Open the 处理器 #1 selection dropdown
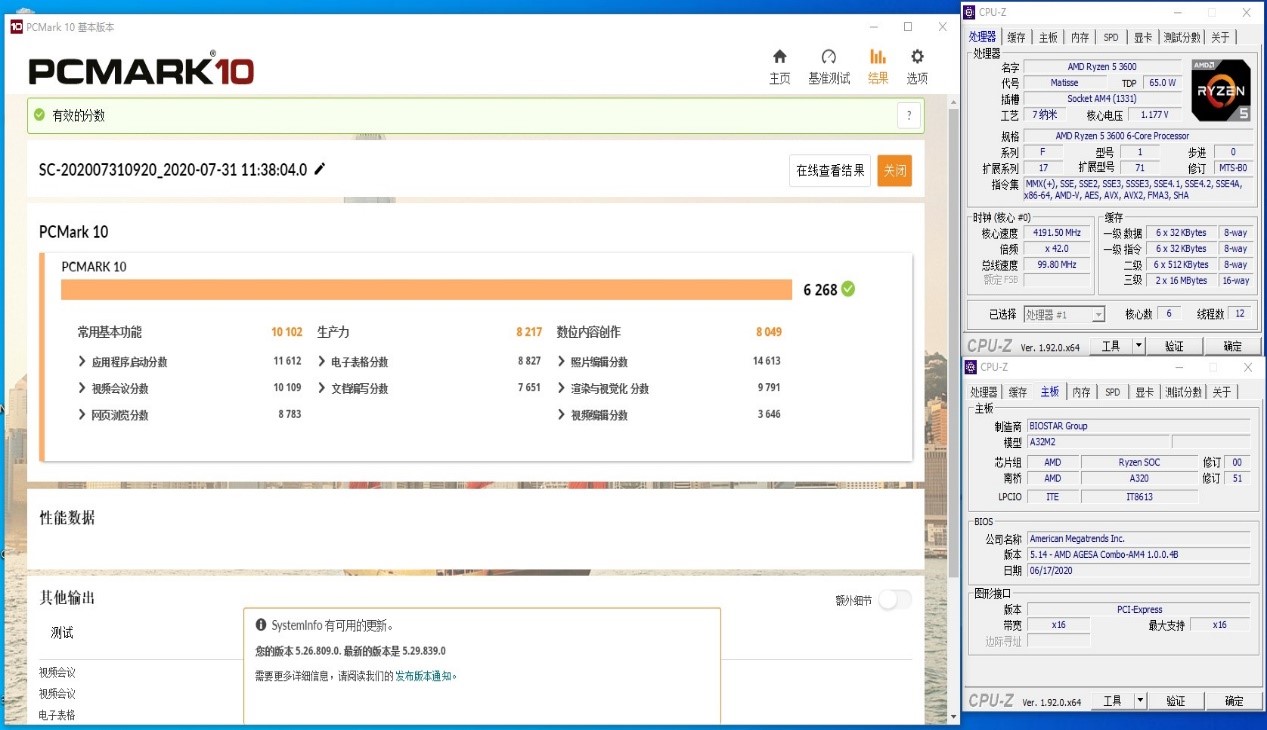 pos(1063,314)
